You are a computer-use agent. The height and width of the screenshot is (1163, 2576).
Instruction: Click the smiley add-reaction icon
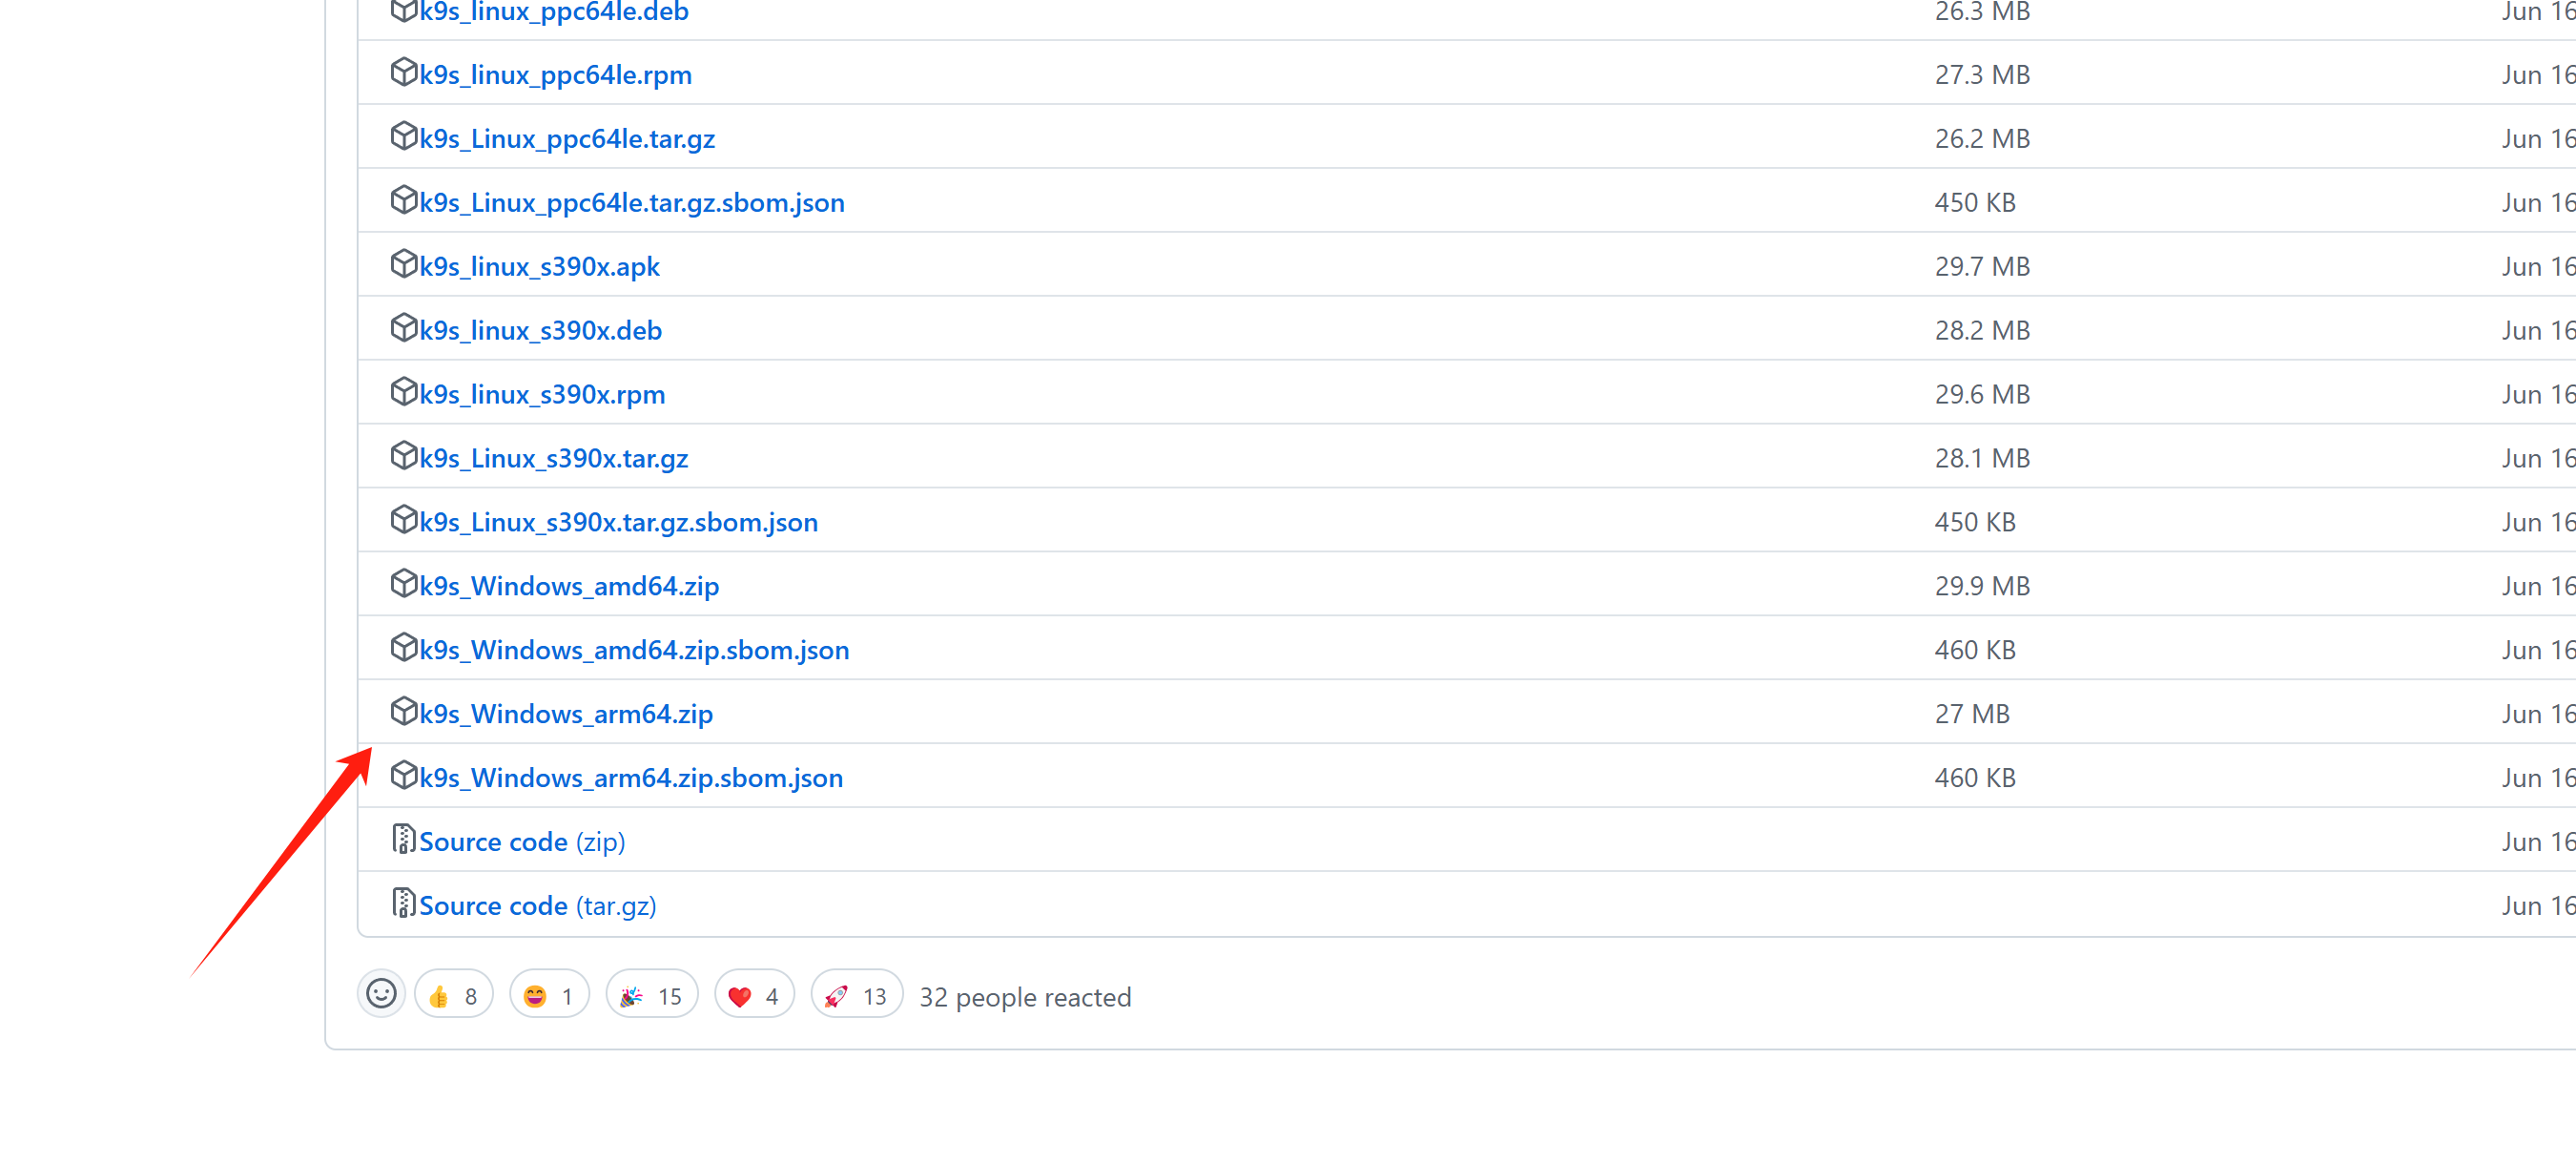point(381,995)
